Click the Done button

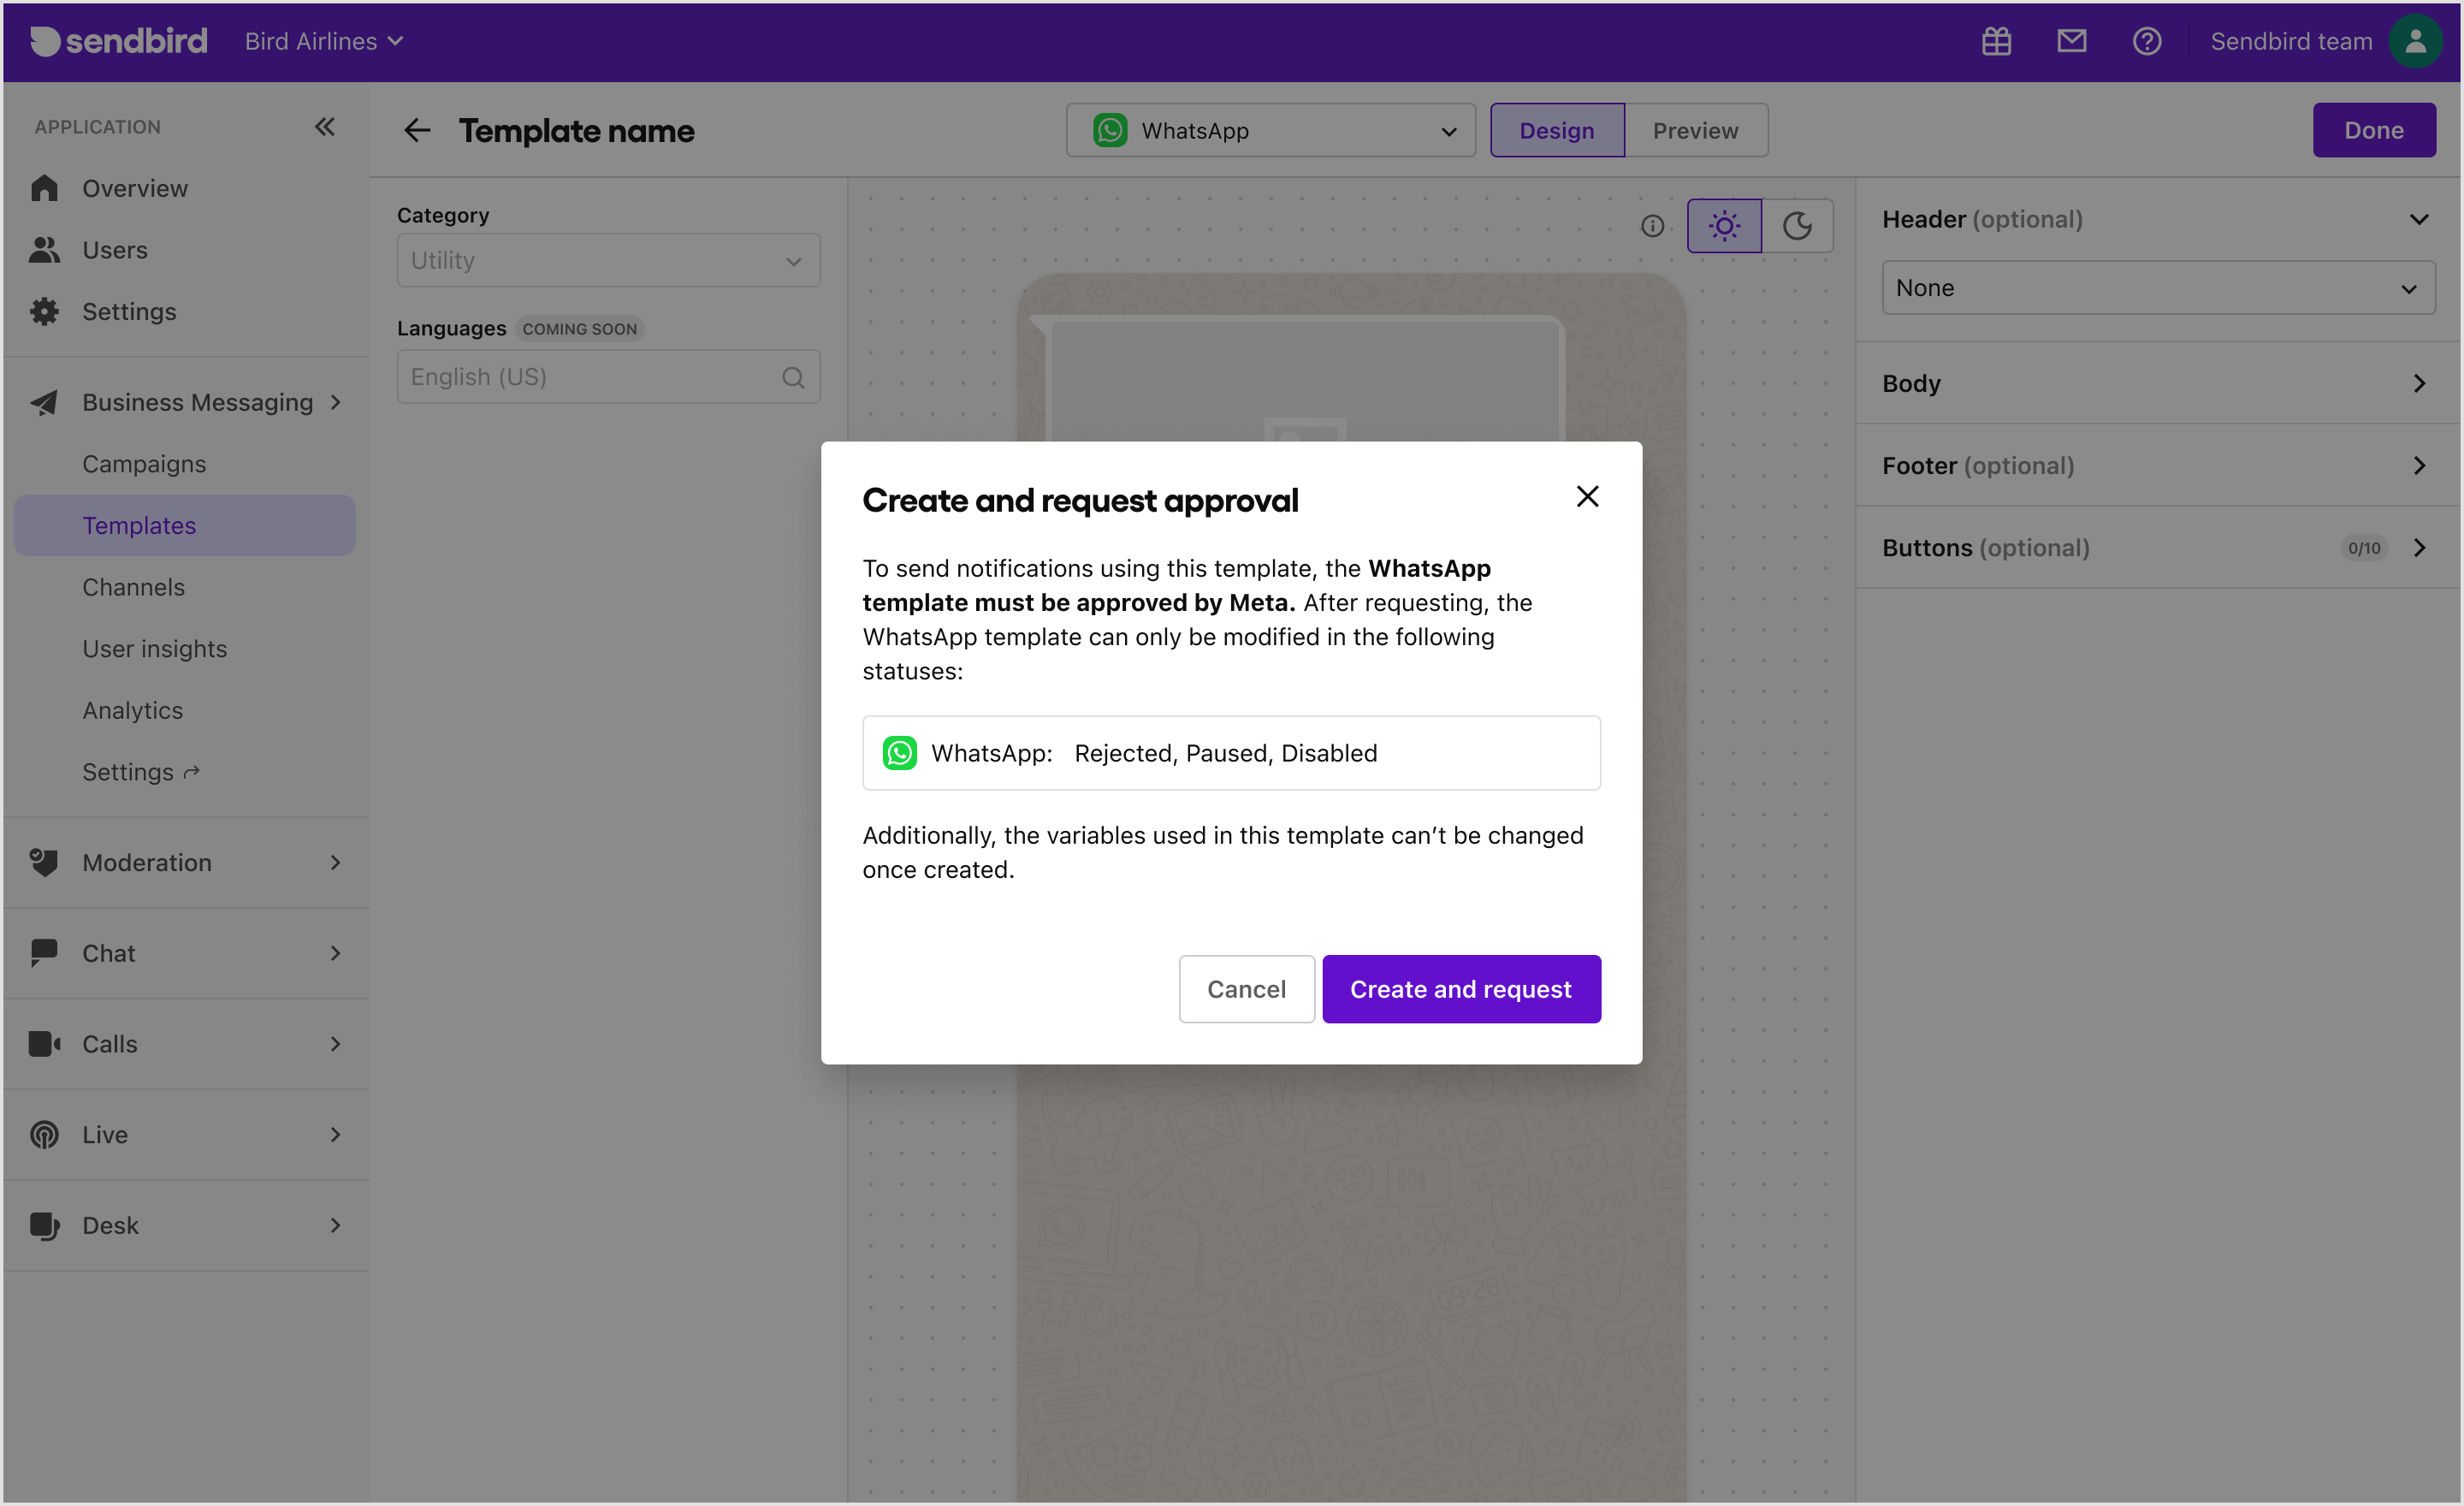tap(2374, 130)
